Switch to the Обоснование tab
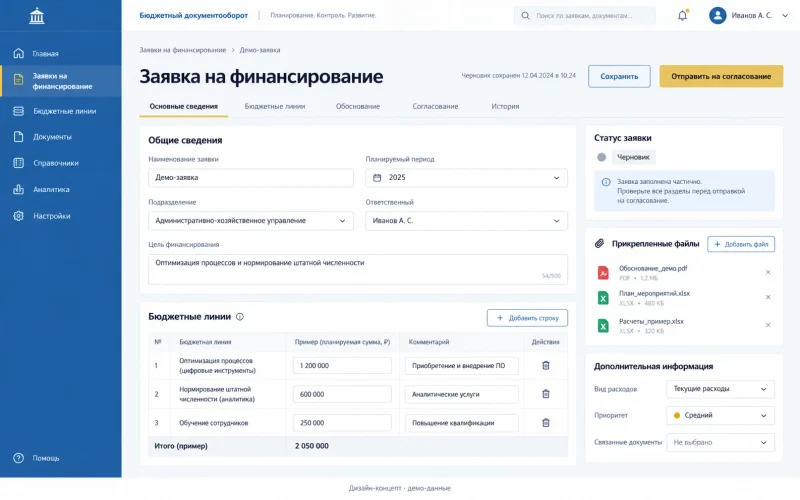Image resolution: width=800 pixels, height=500 pixels. (x=358, y=106)
